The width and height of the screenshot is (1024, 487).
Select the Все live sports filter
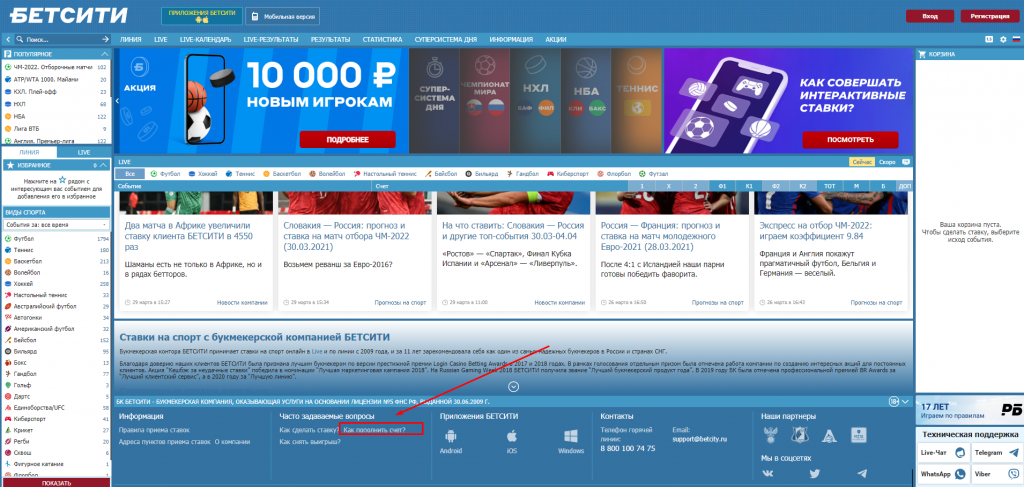tap(130, 174)
